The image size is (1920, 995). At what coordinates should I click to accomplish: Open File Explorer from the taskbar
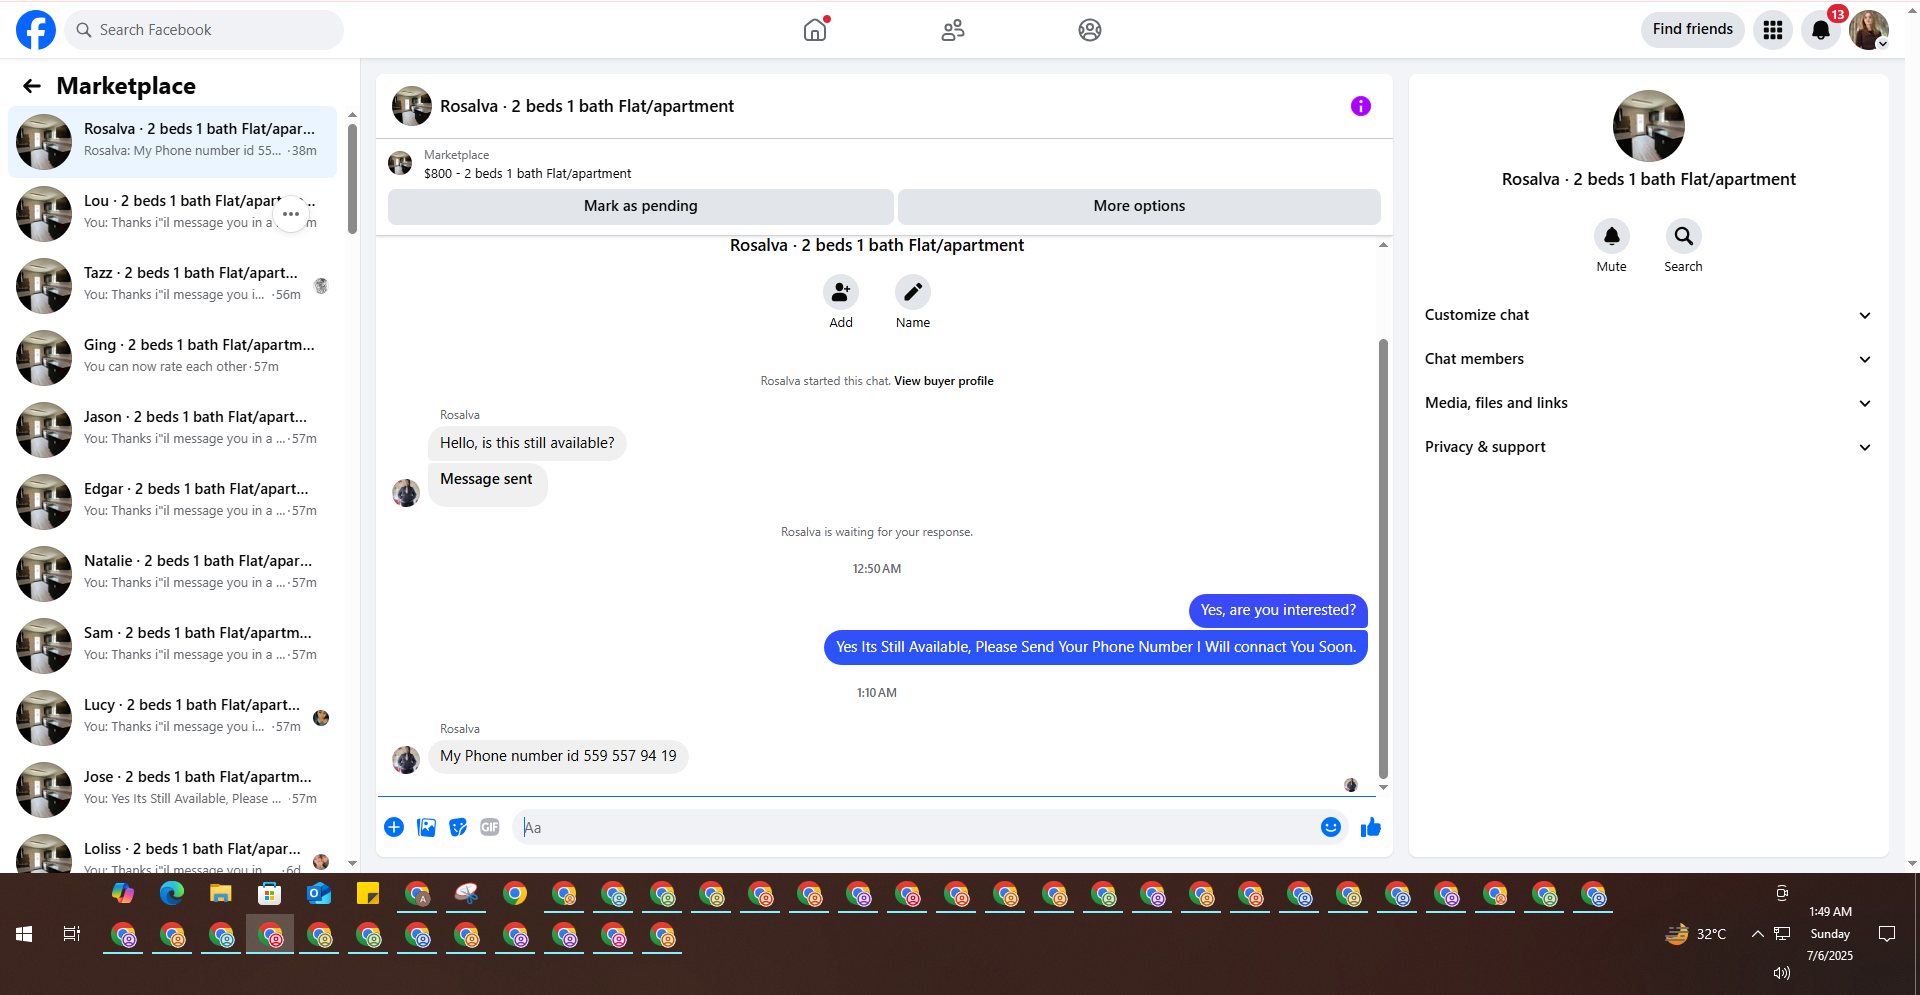point(221,893)
